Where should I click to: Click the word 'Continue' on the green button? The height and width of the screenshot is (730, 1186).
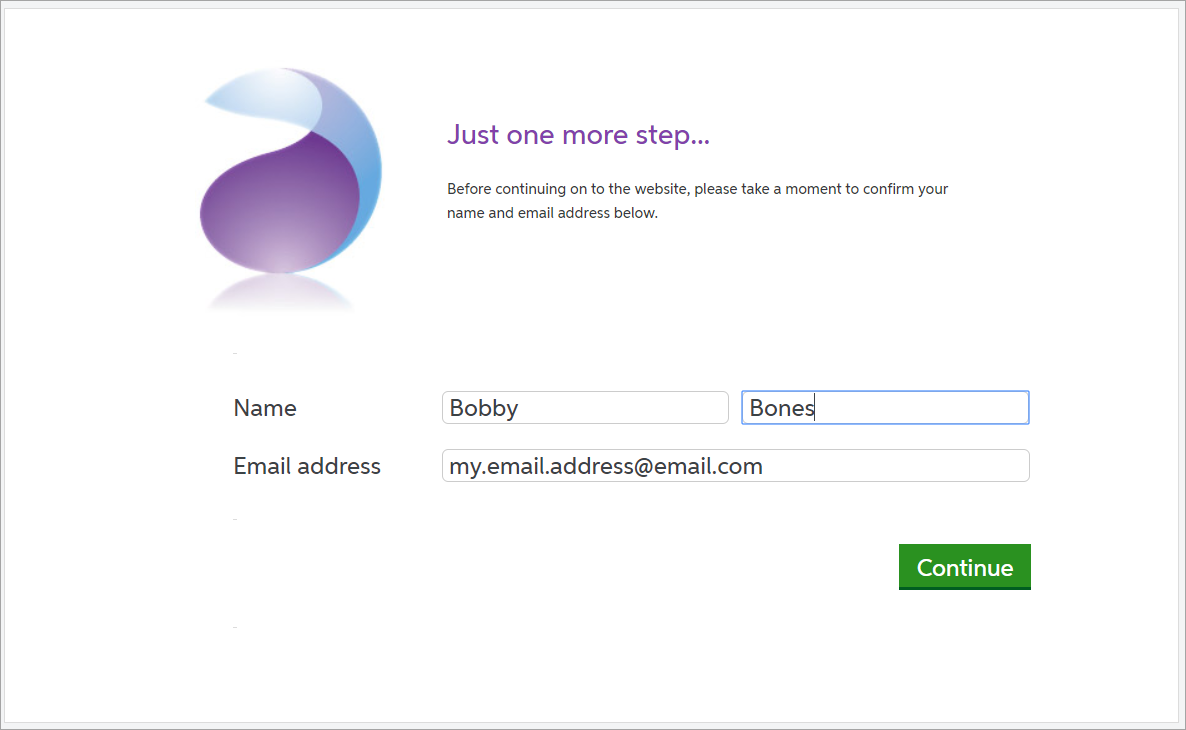click(x=965, y=567)
